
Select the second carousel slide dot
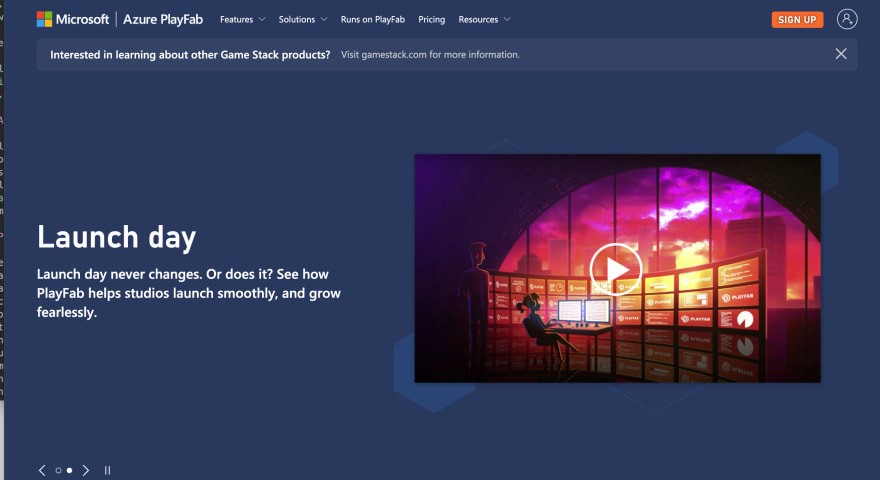click(x=69, y=470)
